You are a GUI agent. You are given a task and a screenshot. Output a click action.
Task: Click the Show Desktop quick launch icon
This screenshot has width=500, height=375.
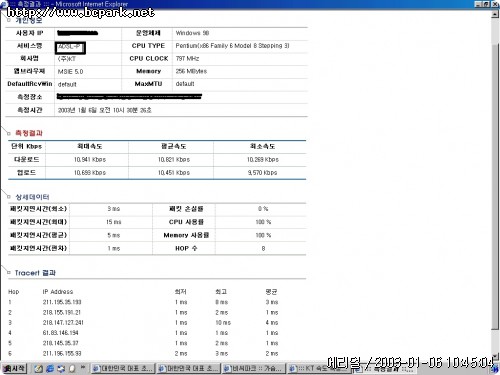61,369
